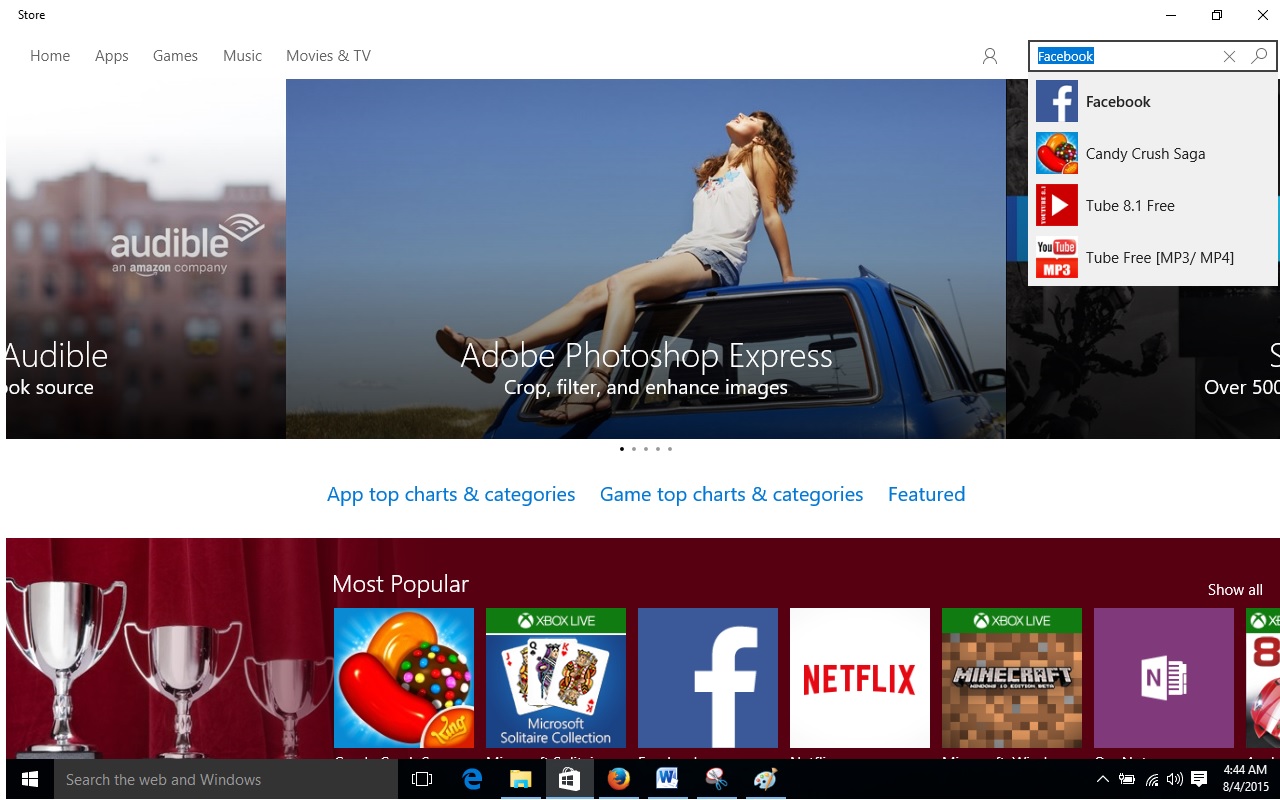Pick the Tube 8.1 Free suggestion

point(1153,206)
